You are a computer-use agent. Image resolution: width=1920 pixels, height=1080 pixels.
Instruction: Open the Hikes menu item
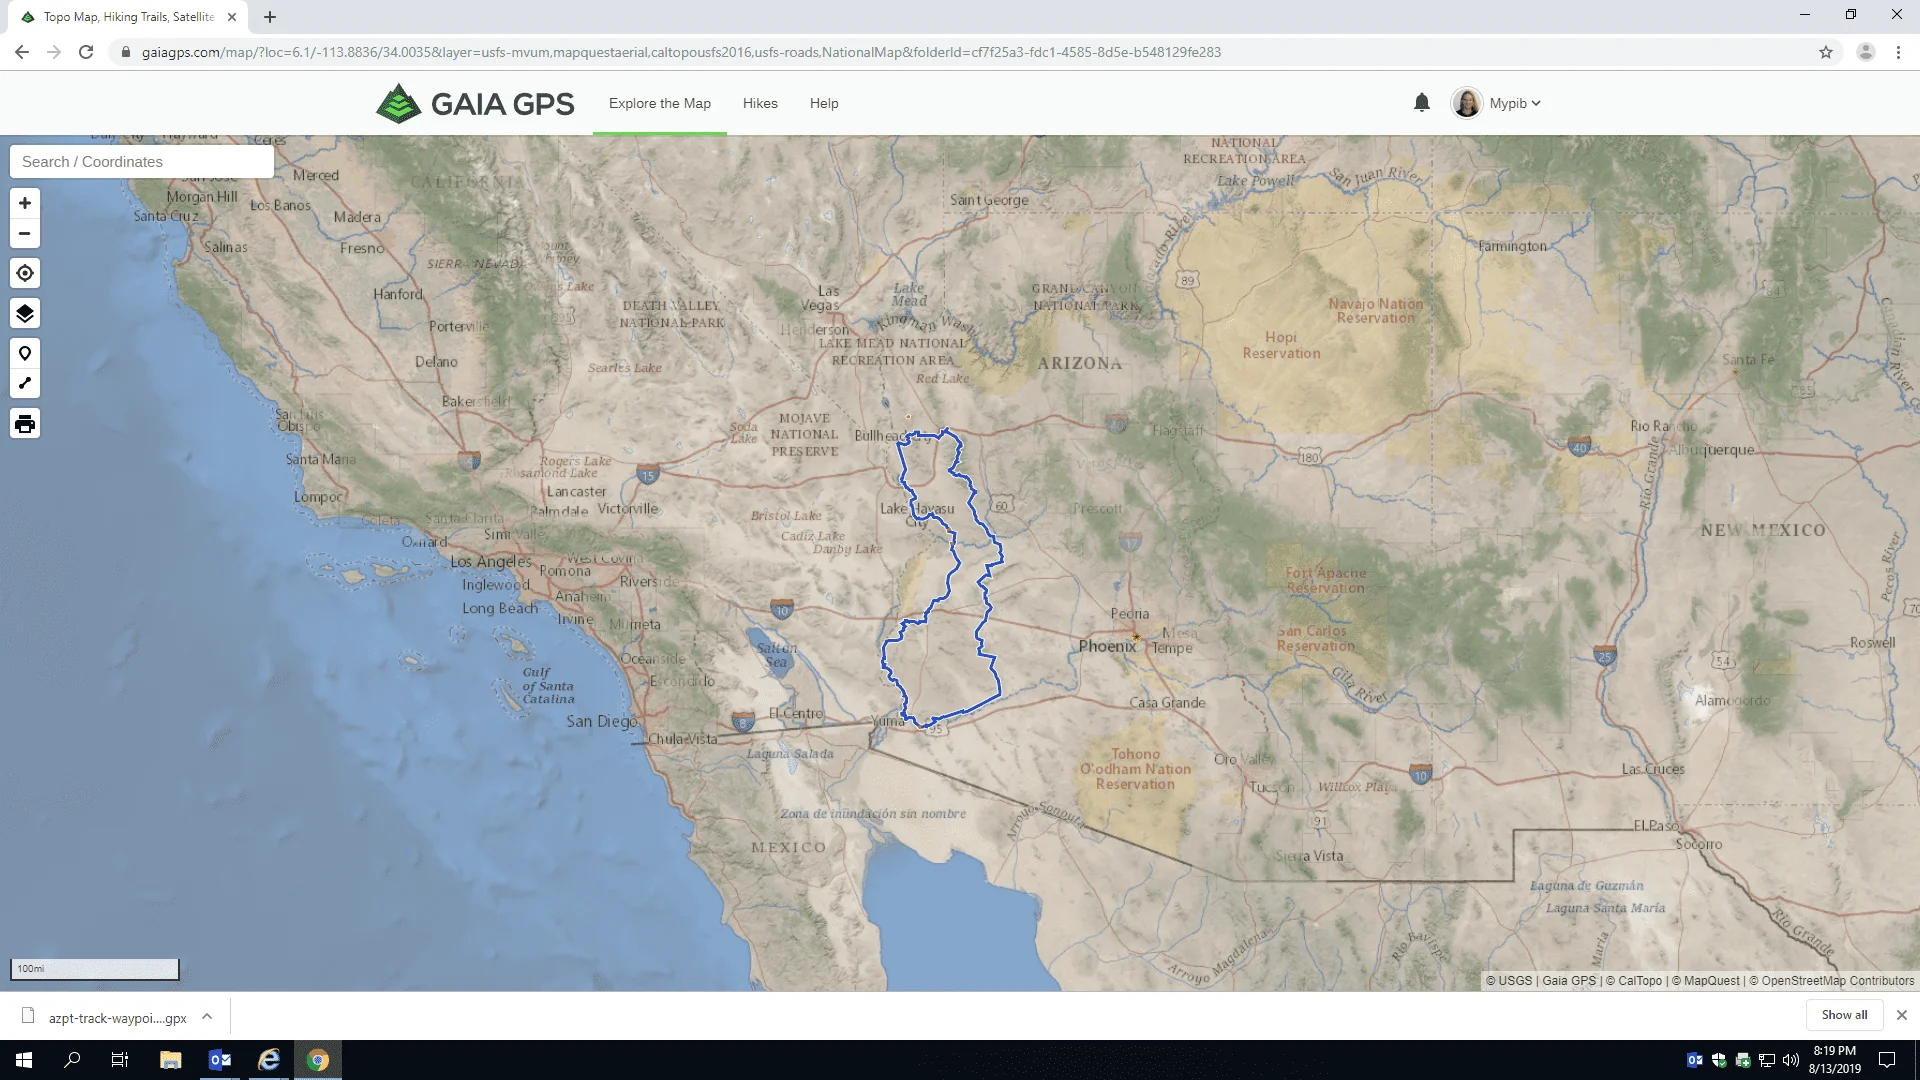coord(760,103)
